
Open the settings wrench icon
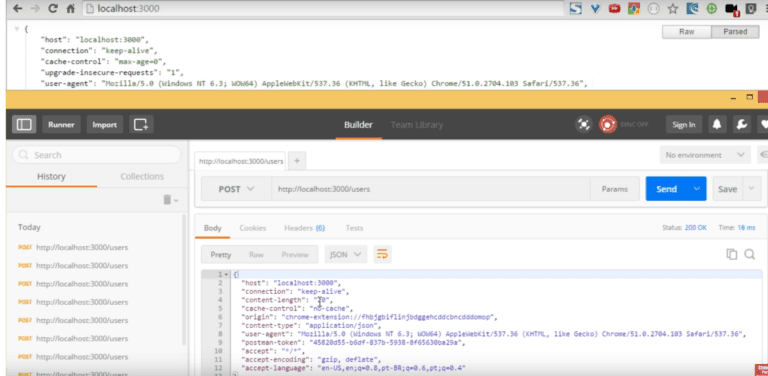[742, 124]
